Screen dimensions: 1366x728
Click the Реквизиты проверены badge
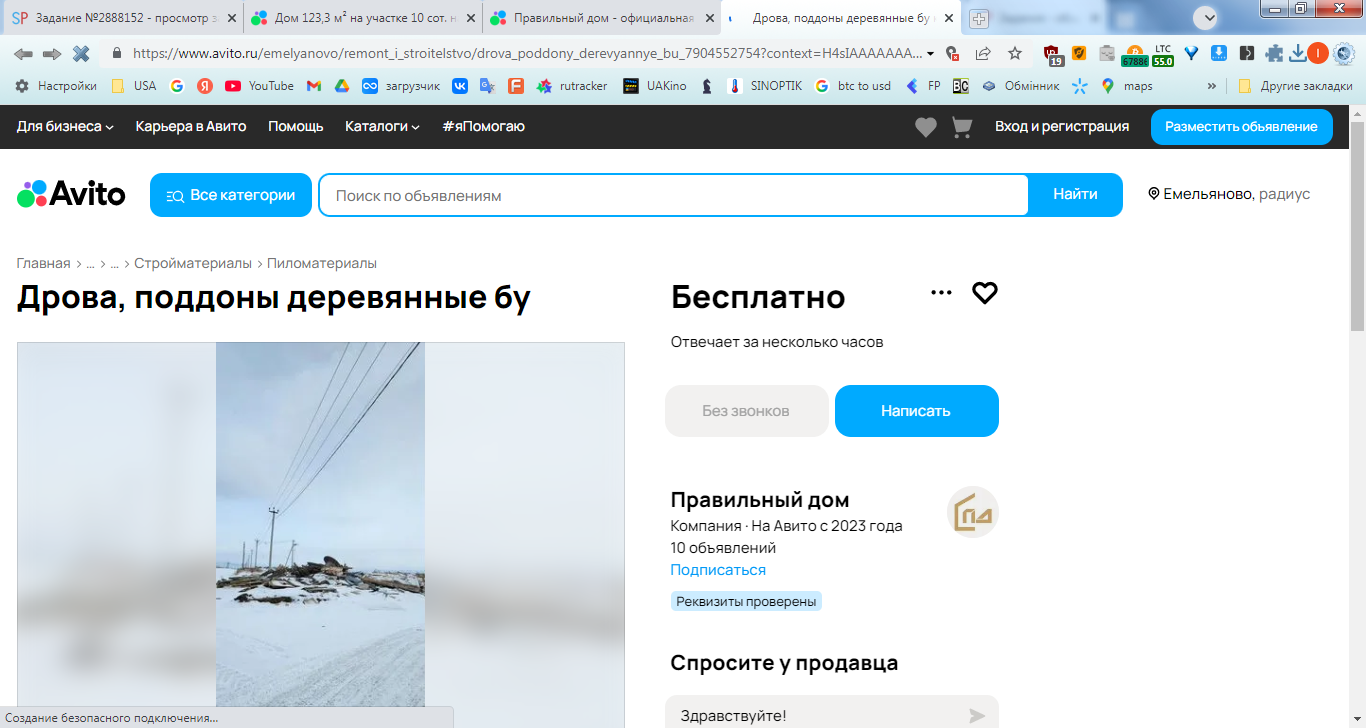(x=746, y=601)
